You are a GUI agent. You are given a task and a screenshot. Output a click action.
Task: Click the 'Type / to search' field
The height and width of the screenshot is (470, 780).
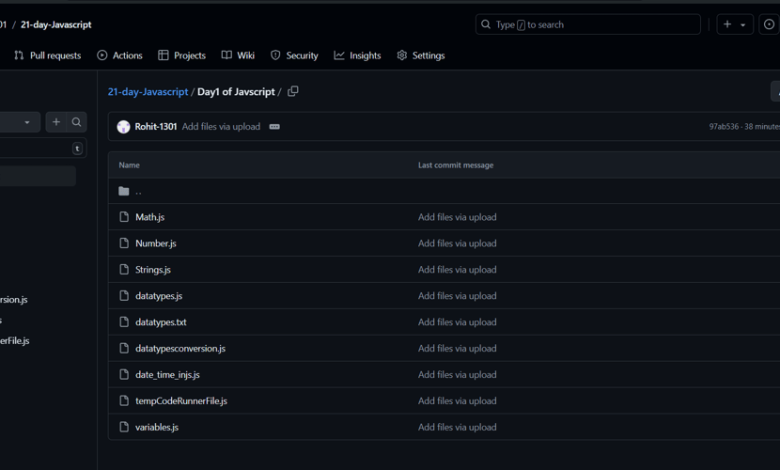point(588,24)
